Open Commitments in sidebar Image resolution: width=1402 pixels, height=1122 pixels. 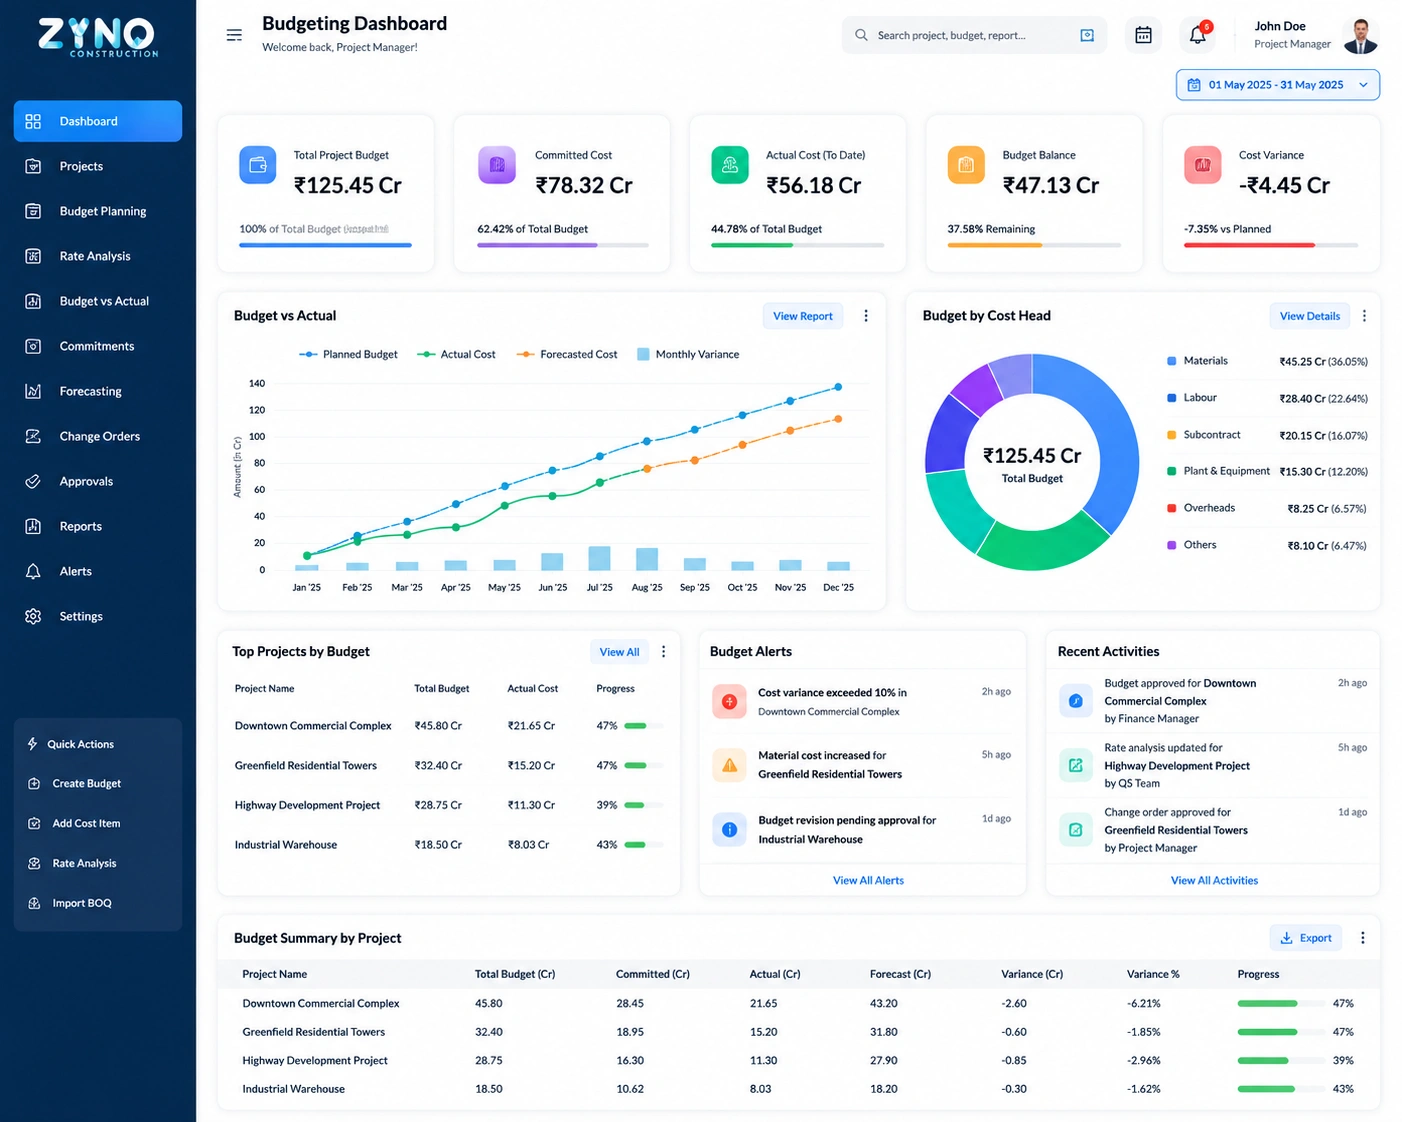[x=98, y=346]
